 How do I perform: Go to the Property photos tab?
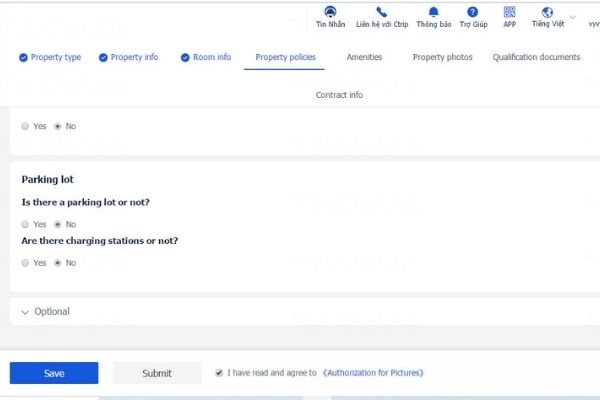(442, 58)
